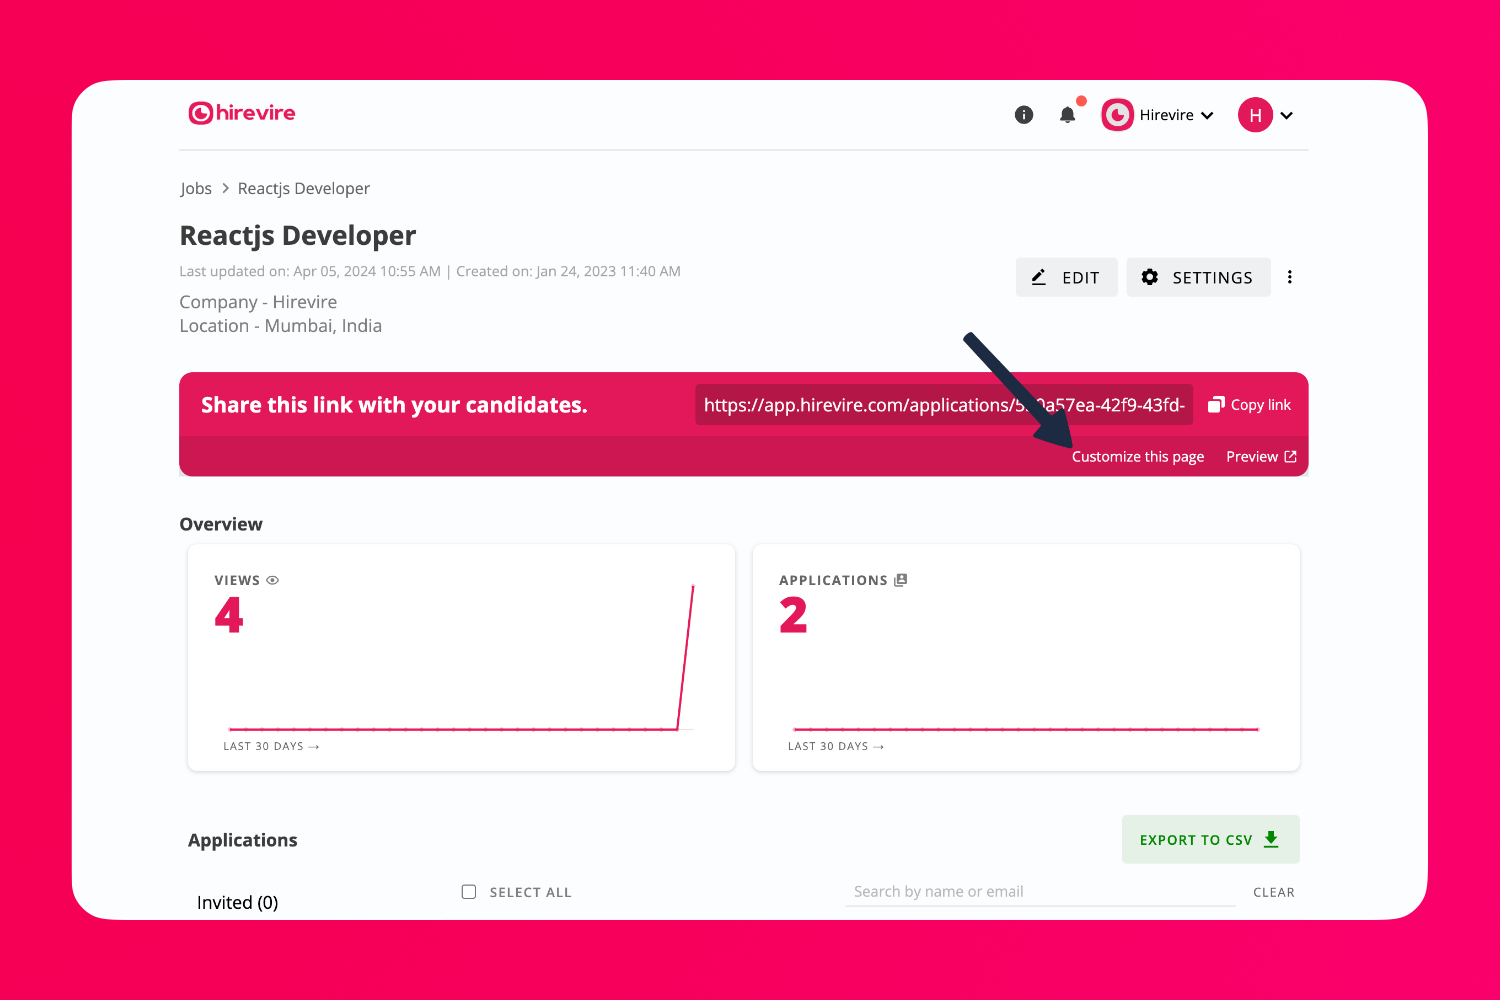
Task: Expand the user account dropdown arrow
Action: pyautogui.click(x=1287, y=115)
